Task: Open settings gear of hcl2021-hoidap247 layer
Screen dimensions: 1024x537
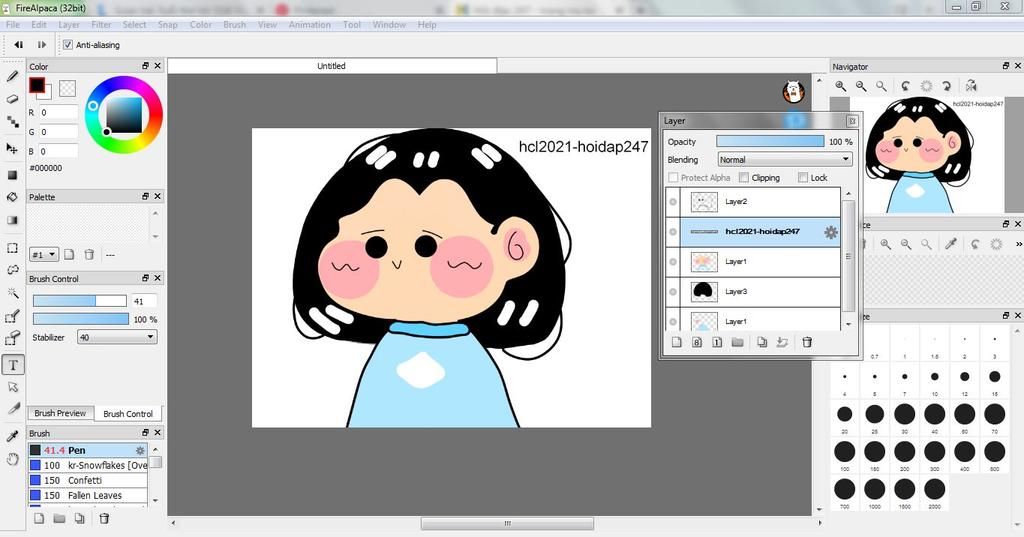Action: pos(831,232)
